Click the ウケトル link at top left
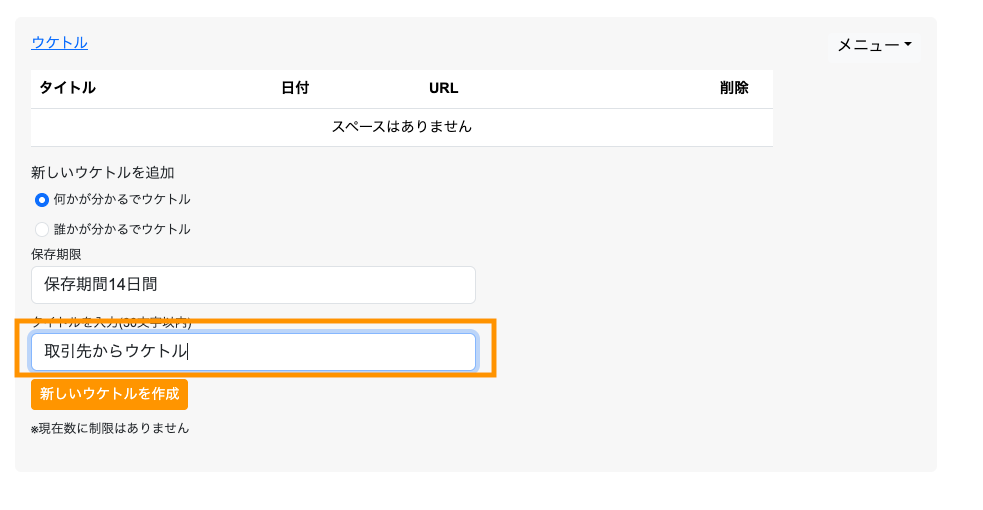Viewport: 983px width, 510px height. coord(59,42)
